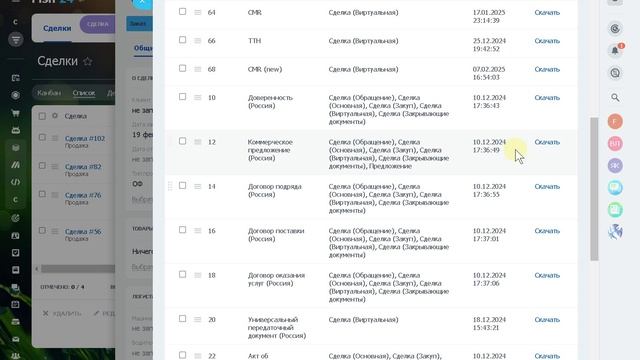
Task: Click the shopping cart icon in left sidebar
Action: 16,113
